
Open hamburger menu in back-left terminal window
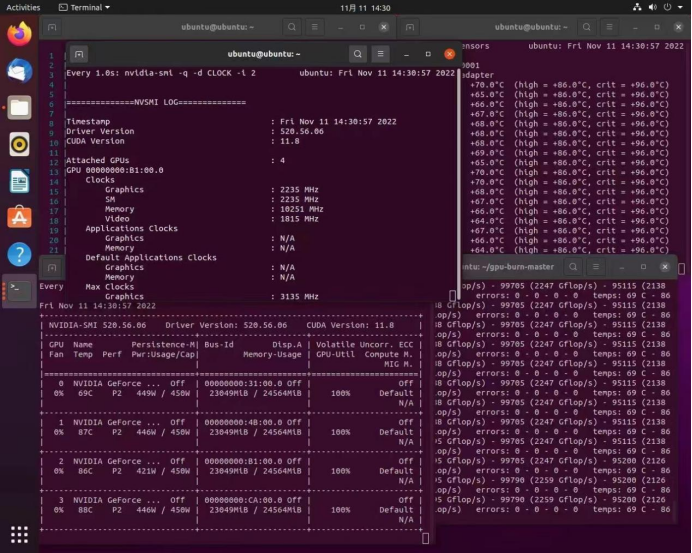pos(315,27)
